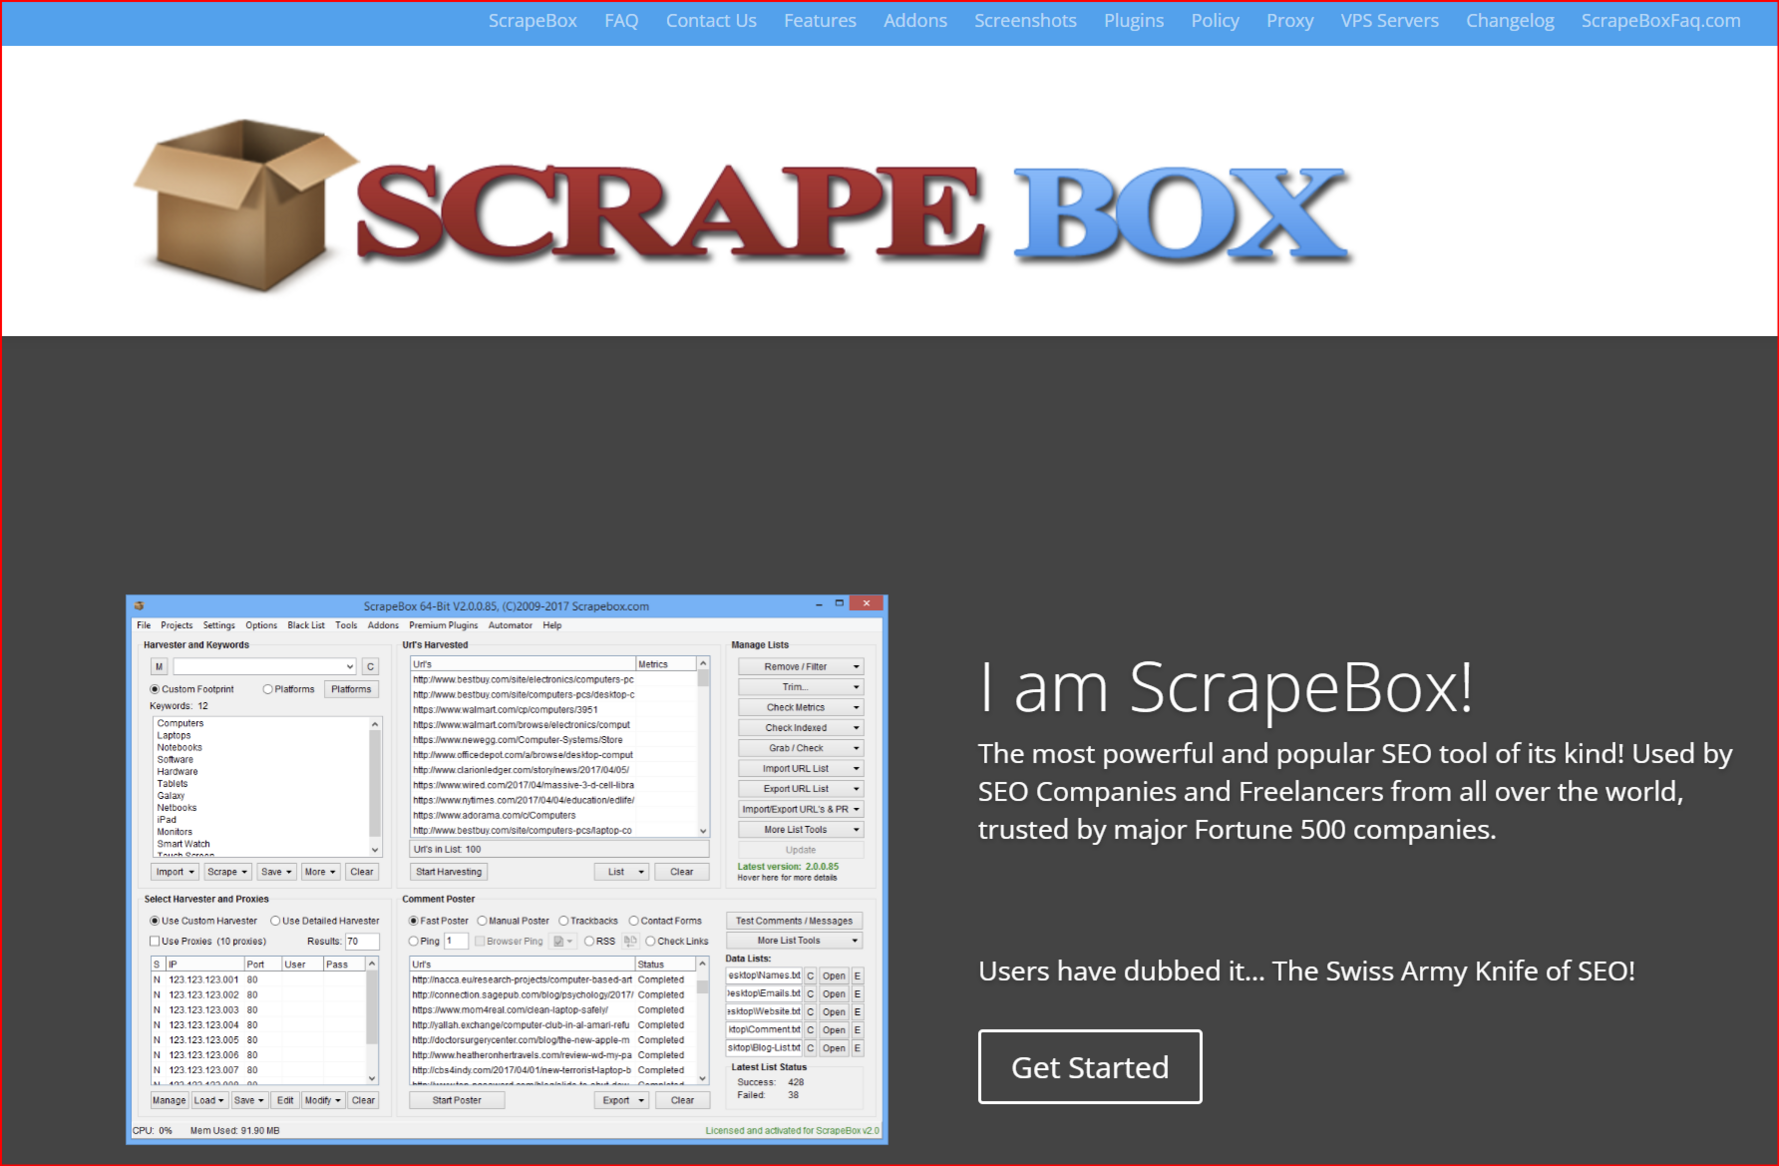Click C button beside Names.txt

coord(810,976)
